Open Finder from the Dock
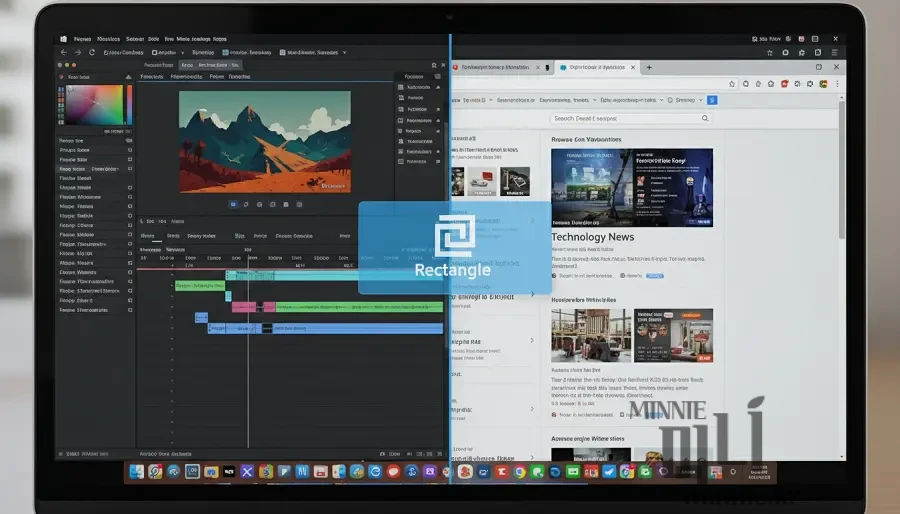Screen dimensions: 900x514 (133, 471)
